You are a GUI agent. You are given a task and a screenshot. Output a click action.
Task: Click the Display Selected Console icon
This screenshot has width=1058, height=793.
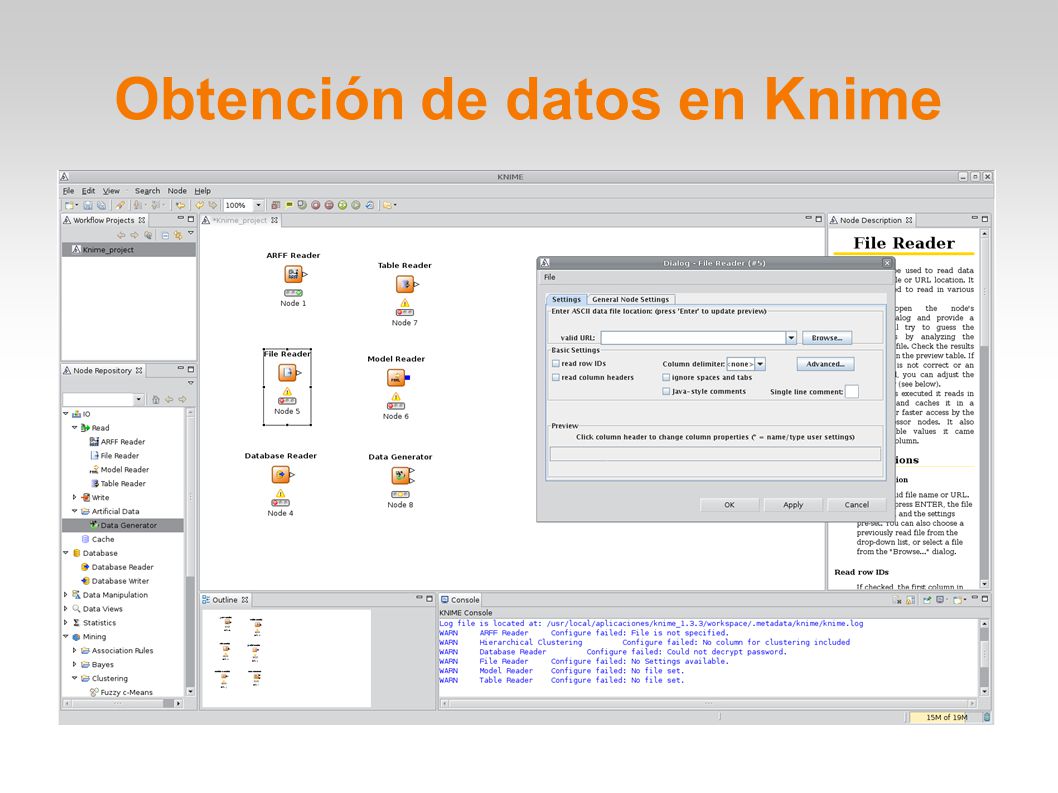[x=941, y=599]
